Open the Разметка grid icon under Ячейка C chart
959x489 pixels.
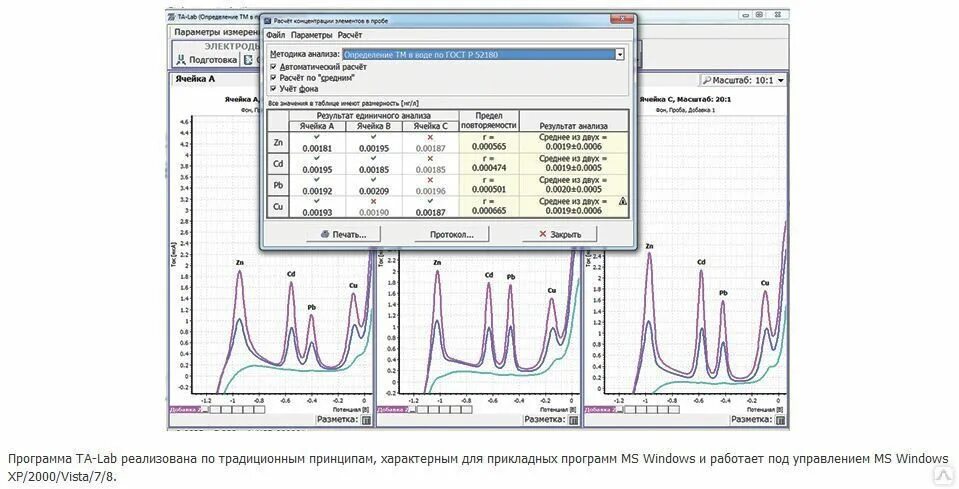point(780,421)
